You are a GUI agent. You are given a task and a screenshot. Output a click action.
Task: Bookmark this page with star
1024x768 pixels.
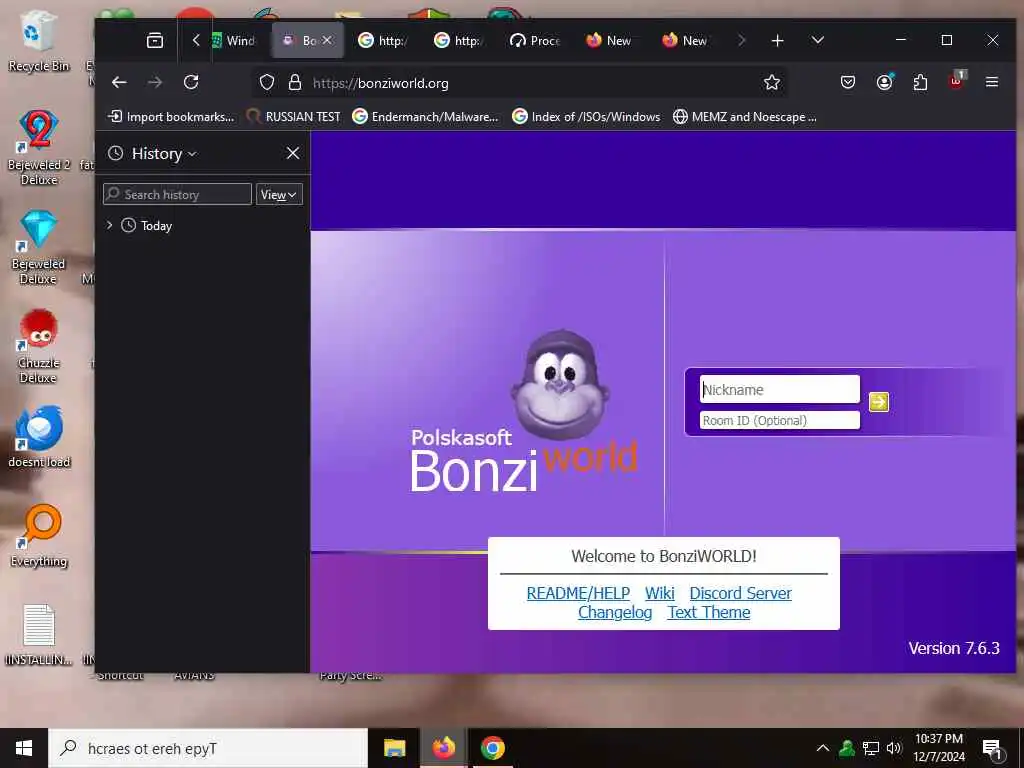(772, 82)
